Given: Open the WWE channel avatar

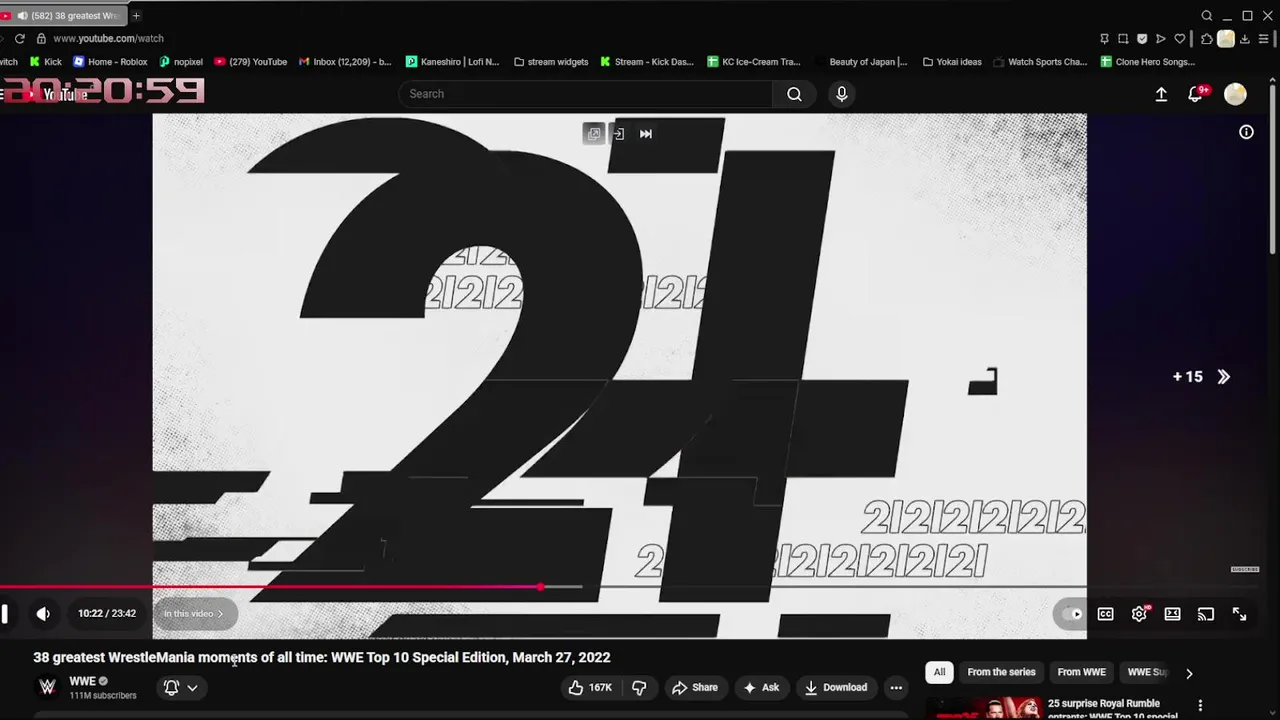Looking at the screenshot, I should (x=47, y=687).
